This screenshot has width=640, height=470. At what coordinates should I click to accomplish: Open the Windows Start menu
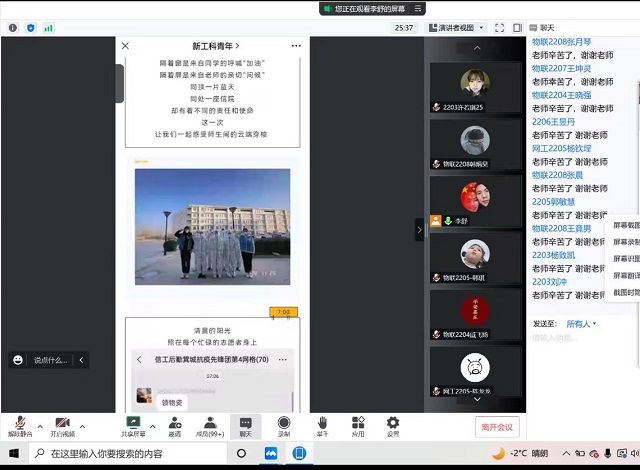[x=14, y=453]
